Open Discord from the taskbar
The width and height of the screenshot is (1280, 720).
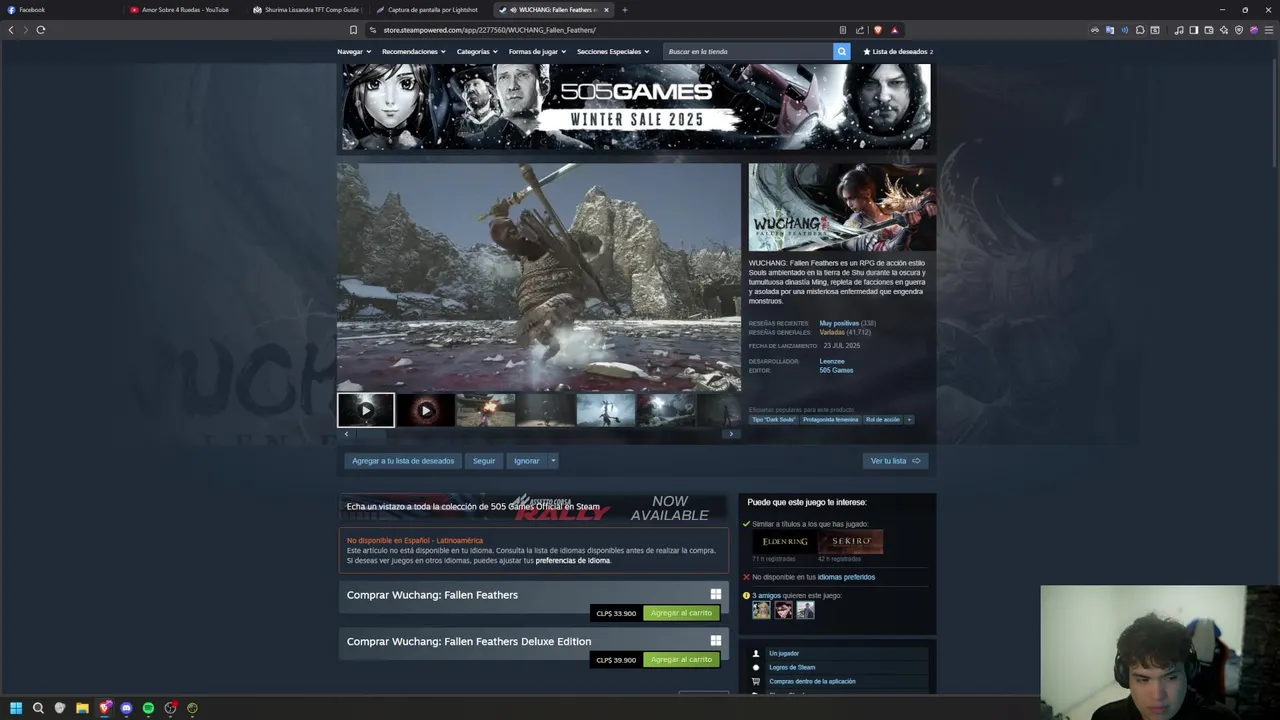click(x=126, y=708)
